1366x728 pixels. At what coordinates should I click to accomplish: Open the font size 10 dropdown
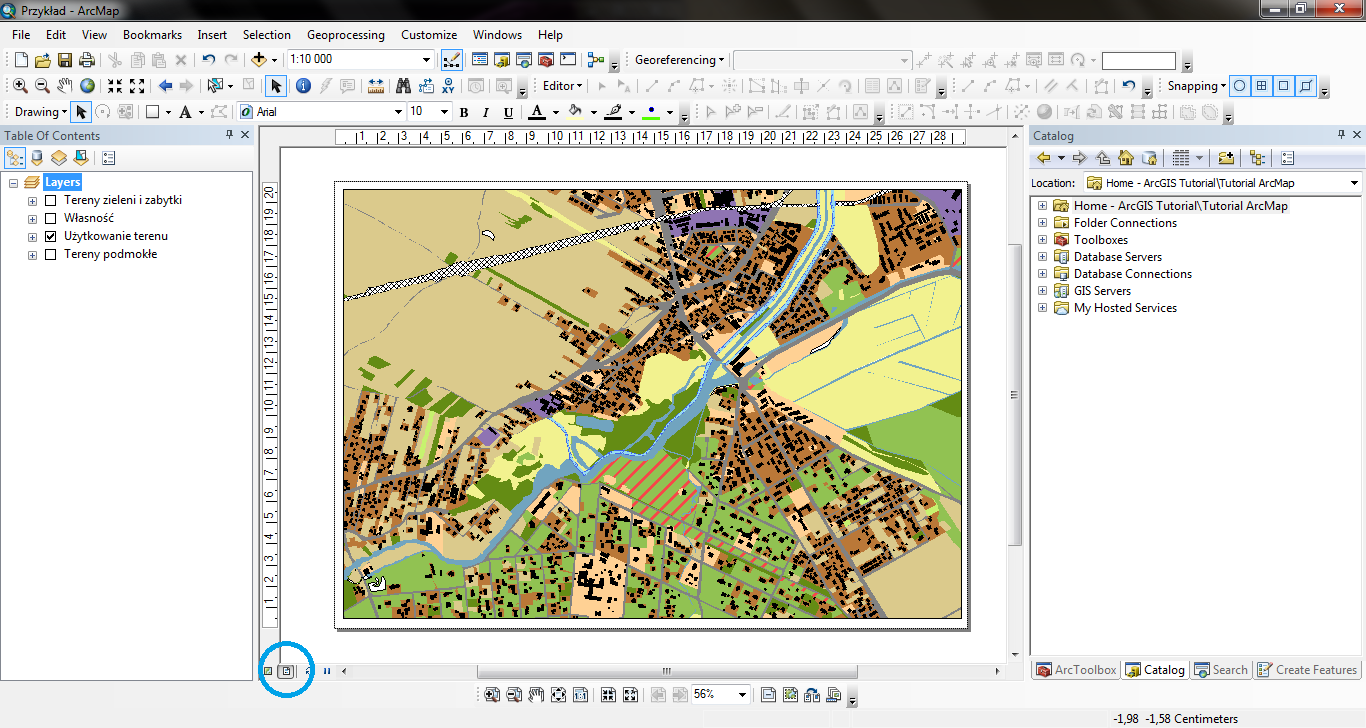click(444, 112)
